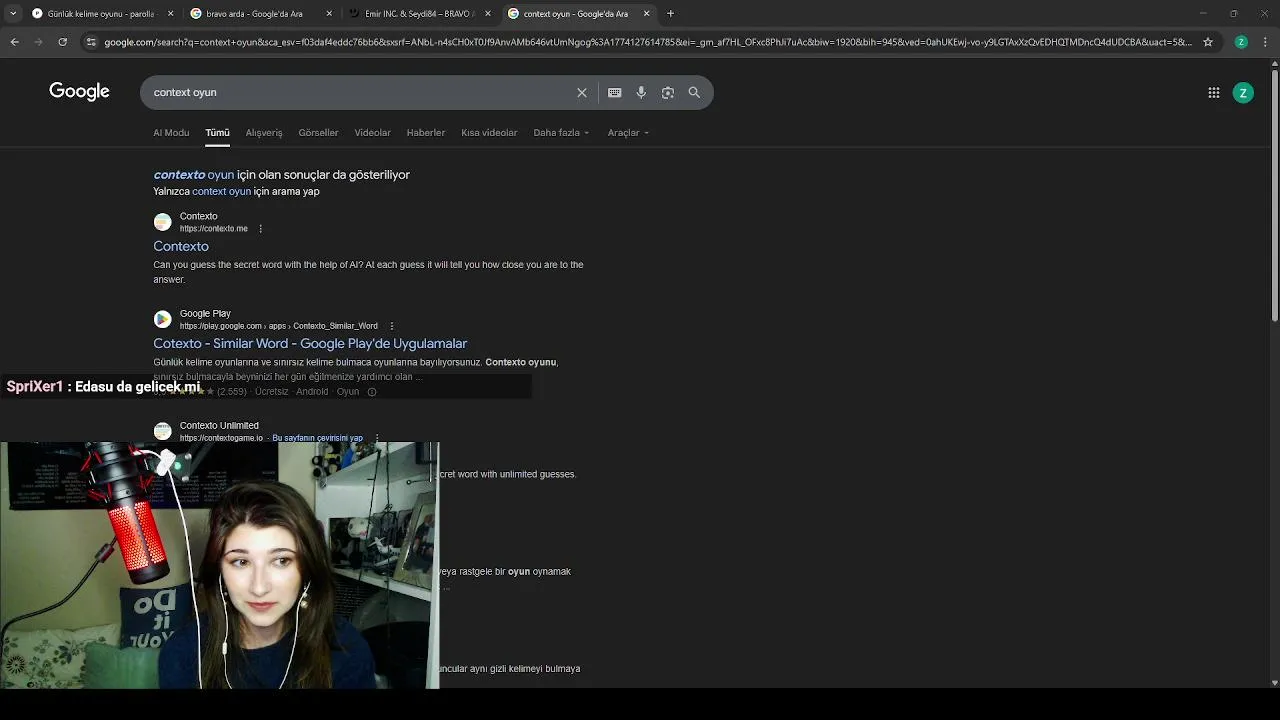
Task: Select the Haberler search tab
Action: 426,133
